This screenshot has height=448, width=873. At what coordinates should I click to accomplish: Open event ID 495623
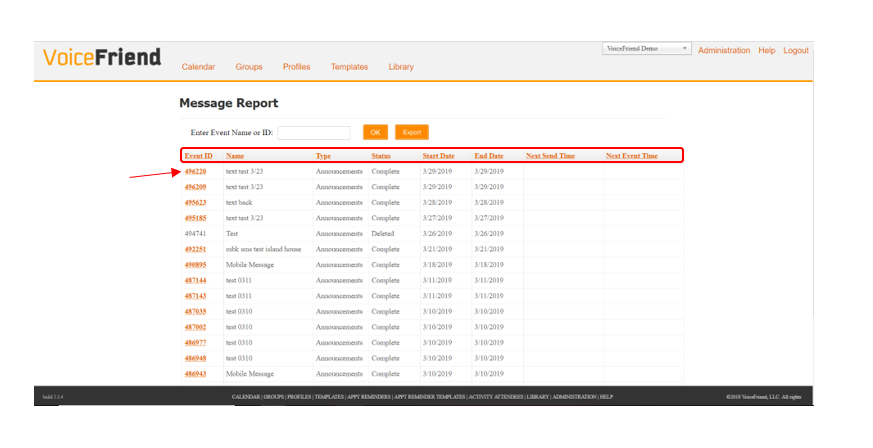pyautogui.click(x=195, y=203)
